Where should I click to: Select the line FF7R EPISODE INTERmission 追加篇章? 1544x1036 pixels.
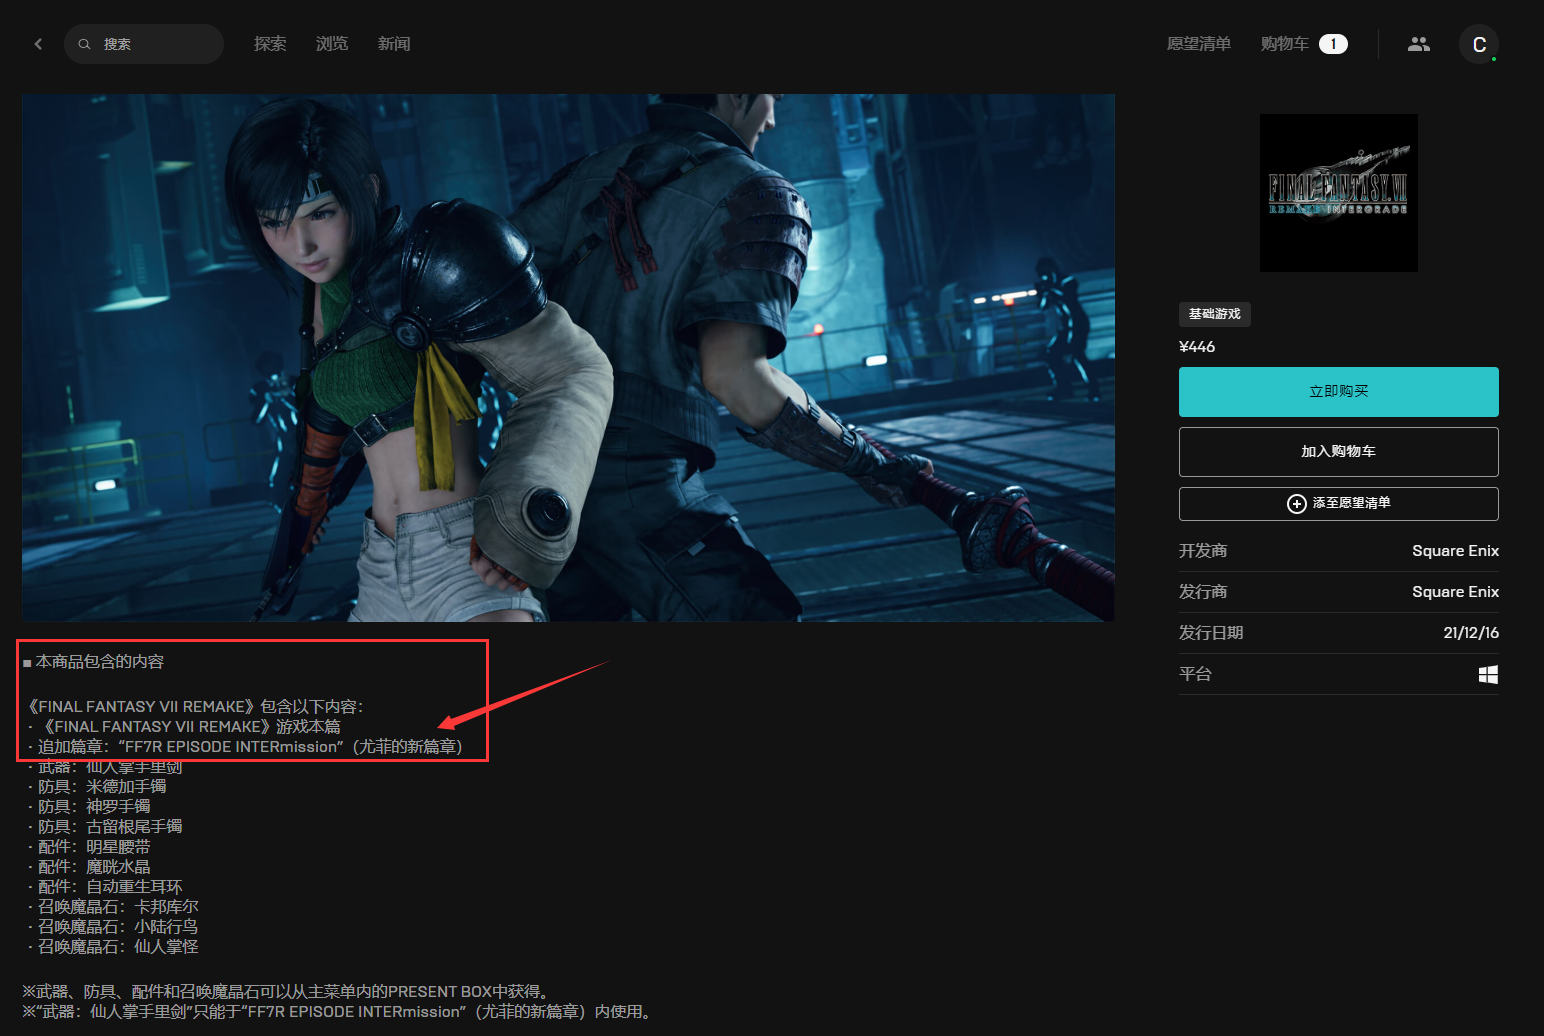(246, 747)
